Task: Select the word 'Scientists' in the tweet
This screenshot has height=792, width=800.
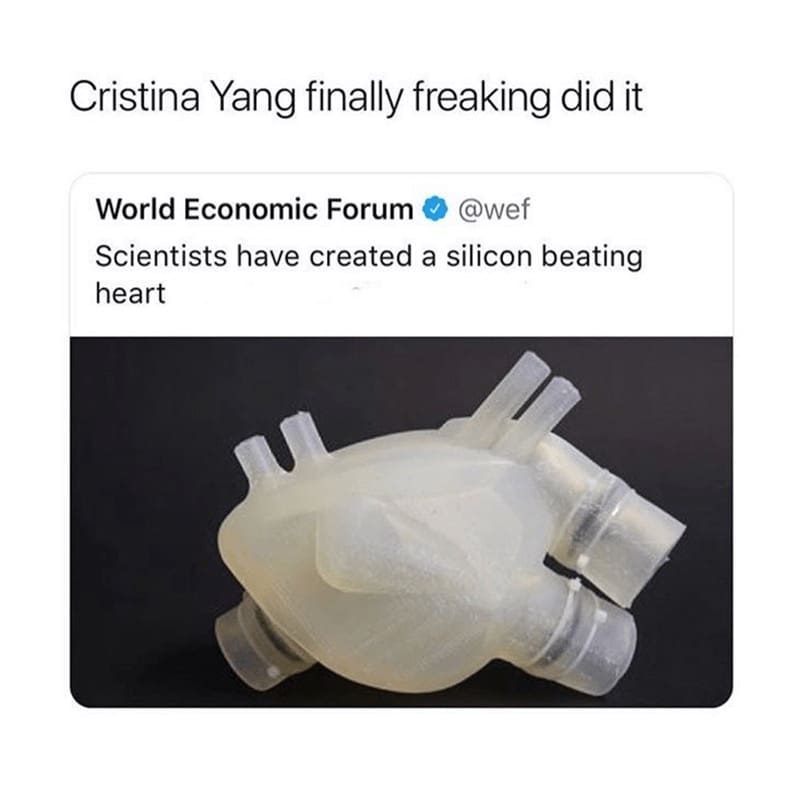Action: coord(161,256)
